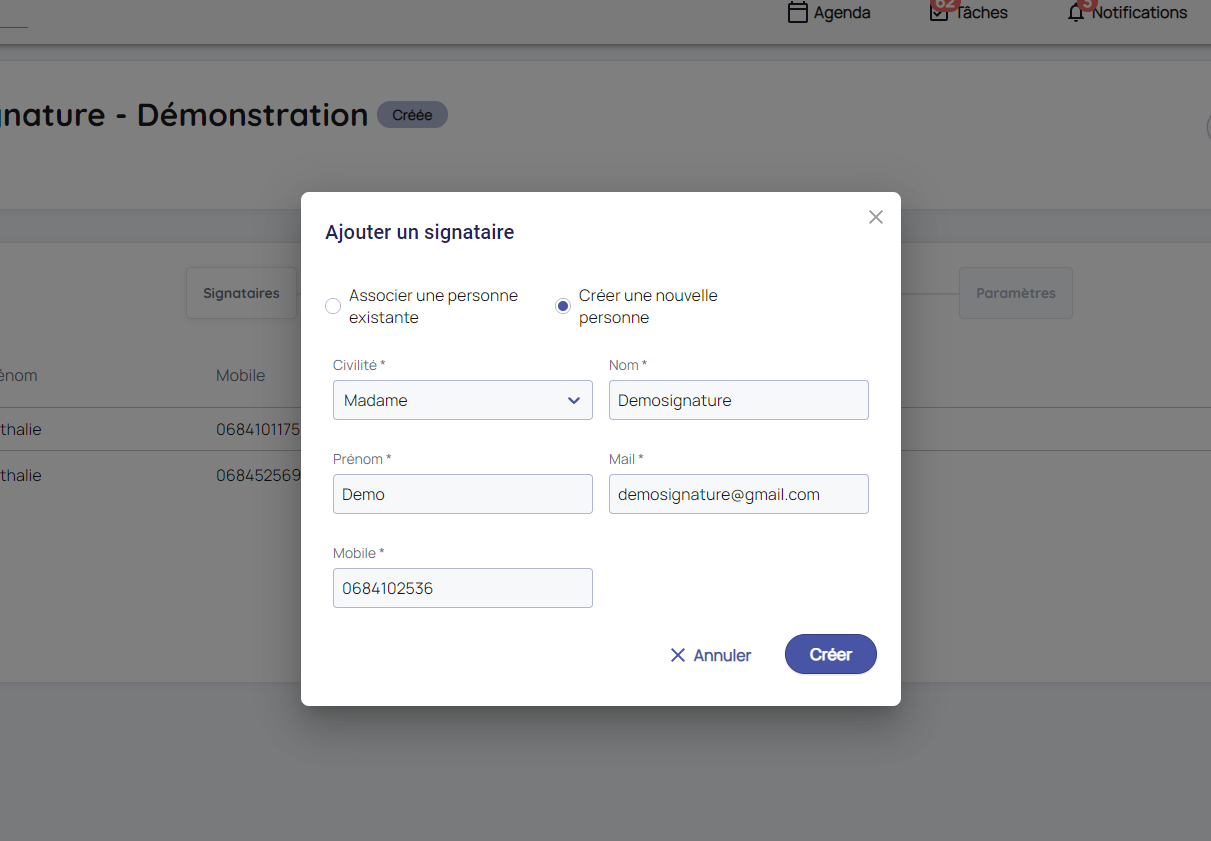Open the Tâches checklist icon
This screenshot has height=841, width=1211.
click(x=939, y=13)
